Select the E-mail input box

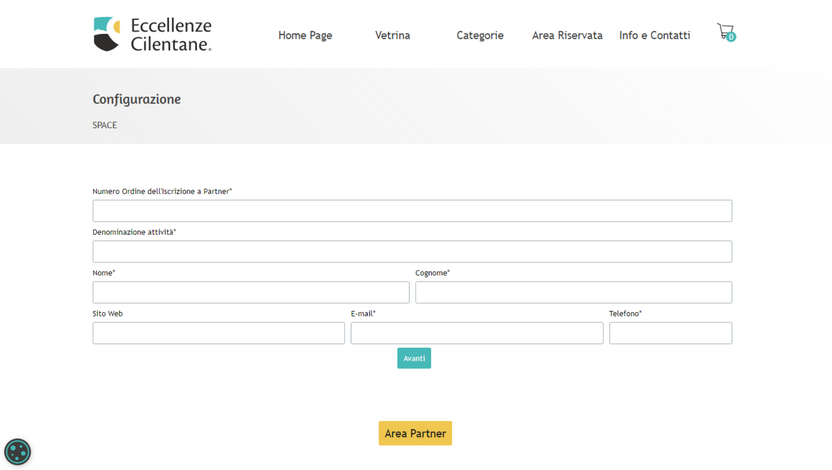tap(477, 333)
